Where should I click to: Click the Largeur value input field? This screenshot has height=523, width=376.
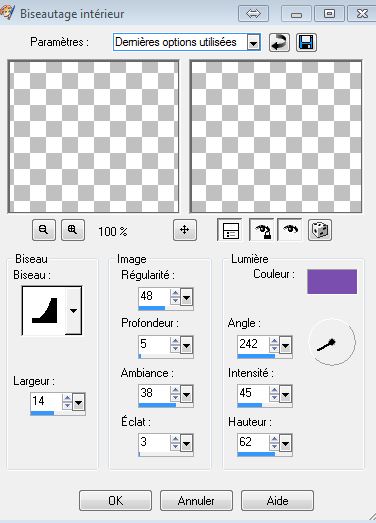[46, 401]
